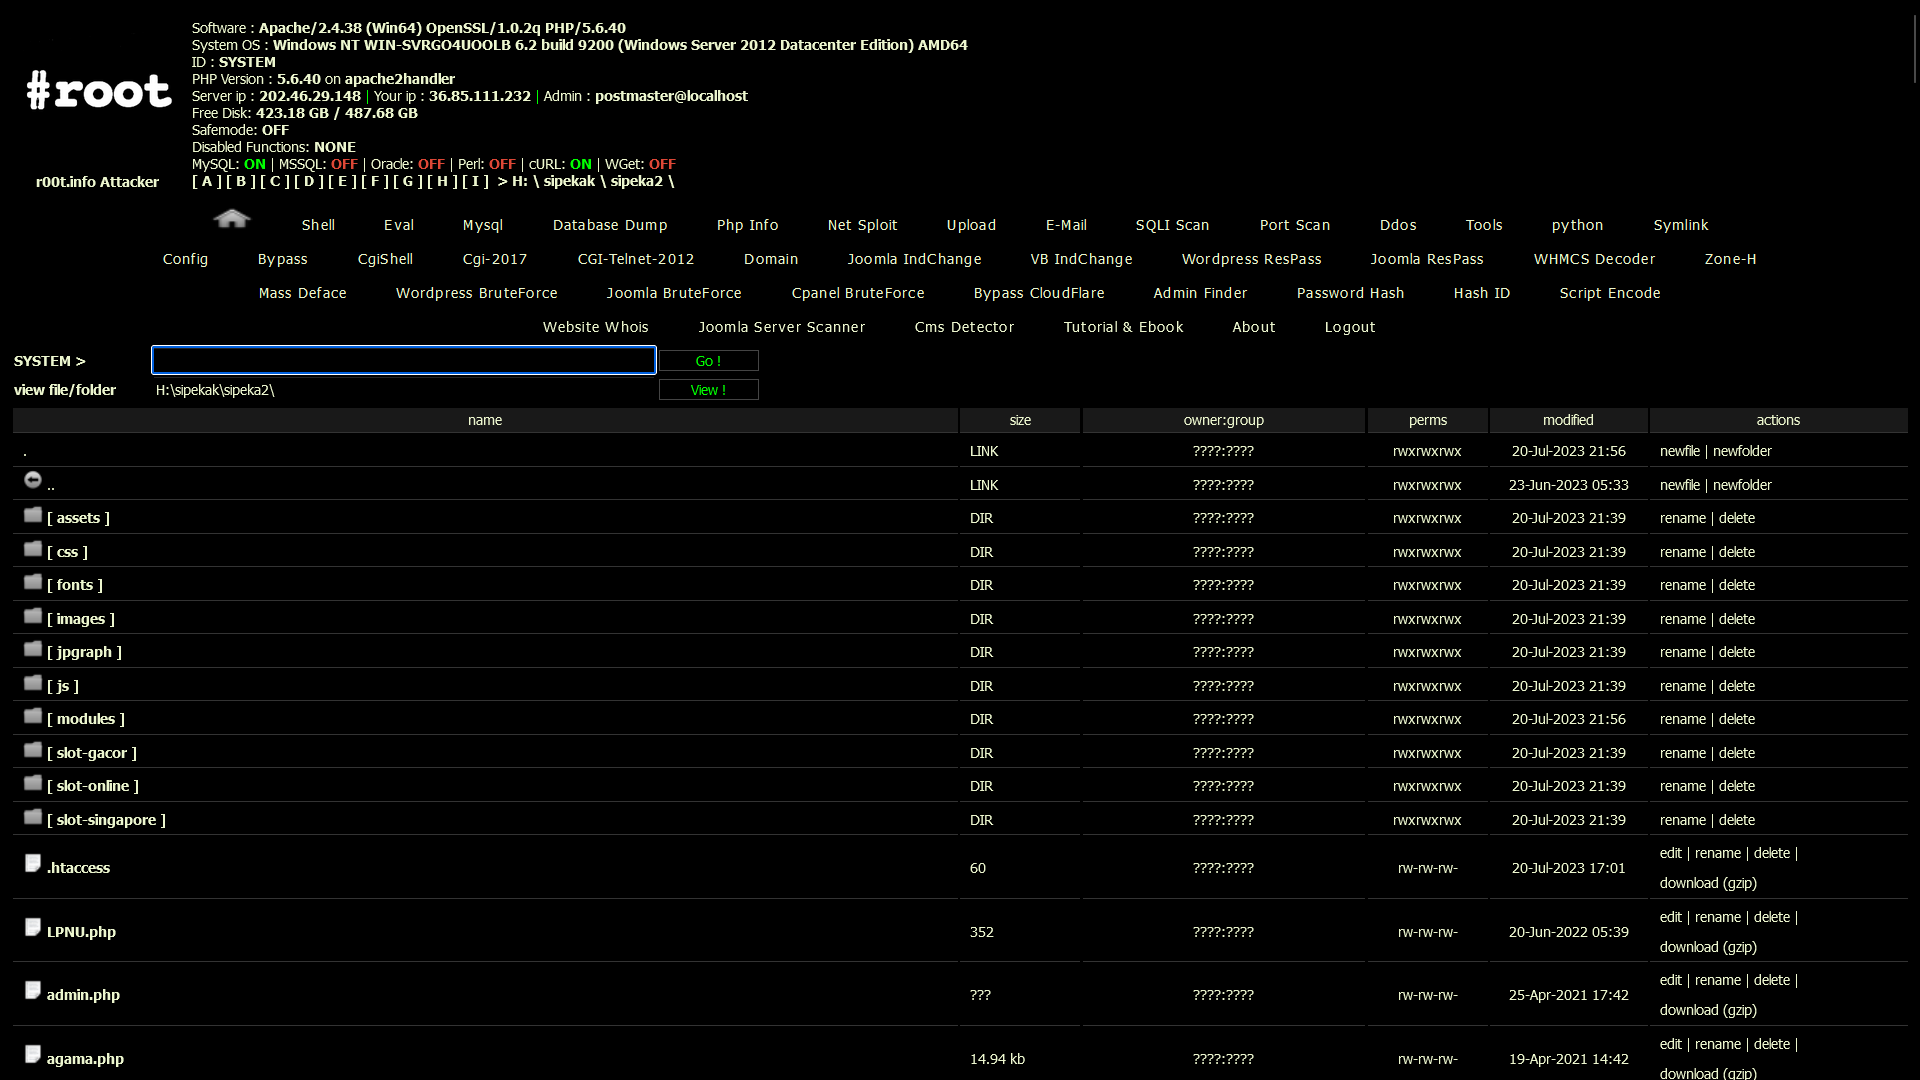Go to the Config menu item
This screenshot has width=1920, height=1080.
[185, 259]
